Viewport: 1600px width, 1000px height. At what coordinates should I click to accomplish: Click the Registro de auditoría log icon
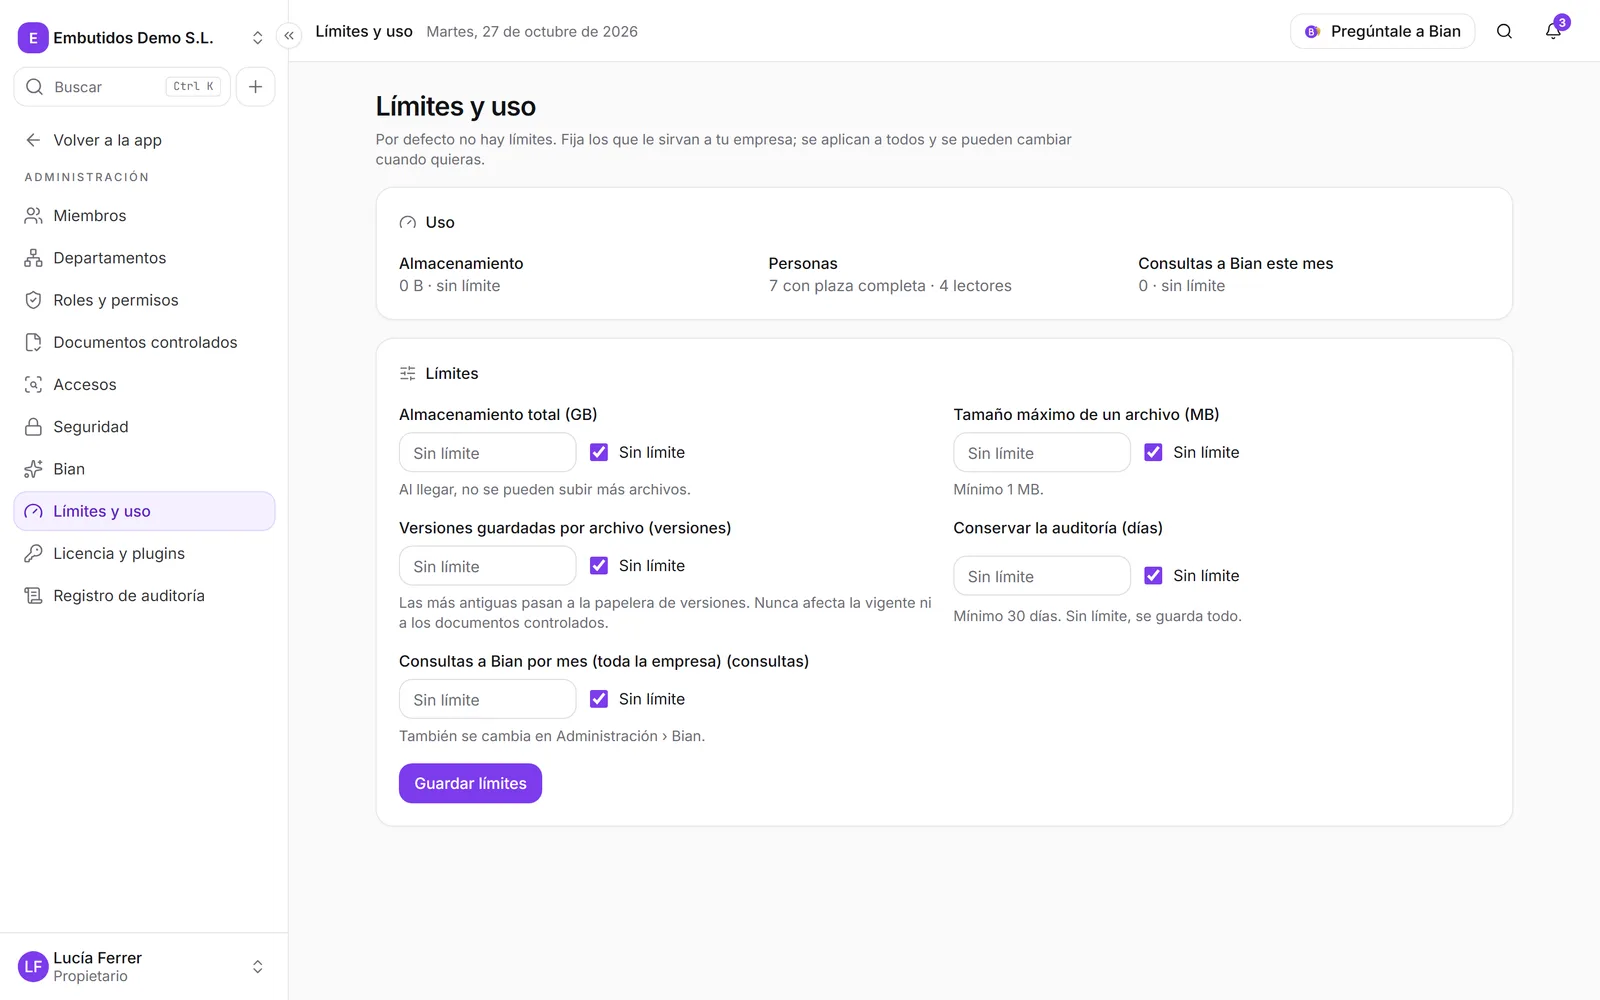pyautogui.click(x=33, y=596)
